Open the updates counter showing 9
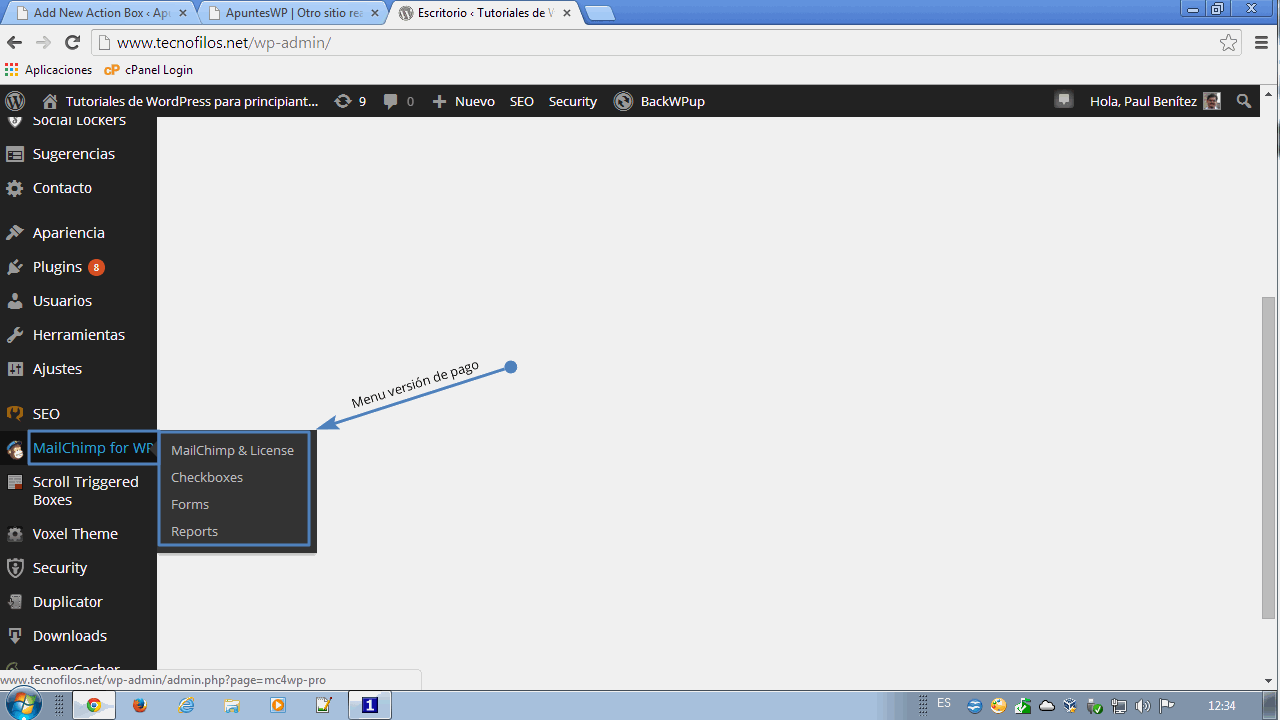The image size is (1280, 720). pyautogui.click(x=350, y=101)
